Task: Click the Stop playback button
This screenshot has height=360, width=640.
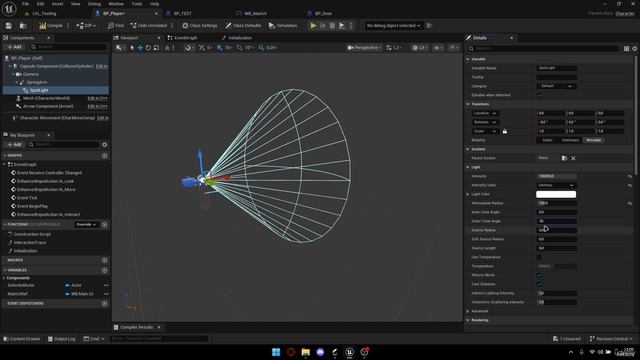Action: [x=332, y=26]
